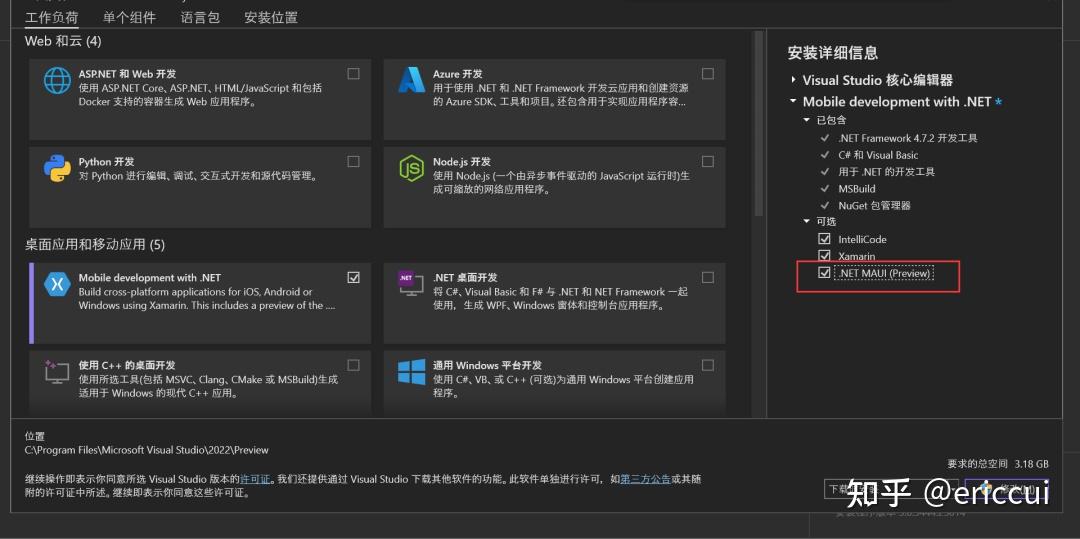Image resolution: width=1080 pixels, height=539 pixels.
Task: Expand the Visual Studio 核心编辑器 node
Action: pos(793,80)
